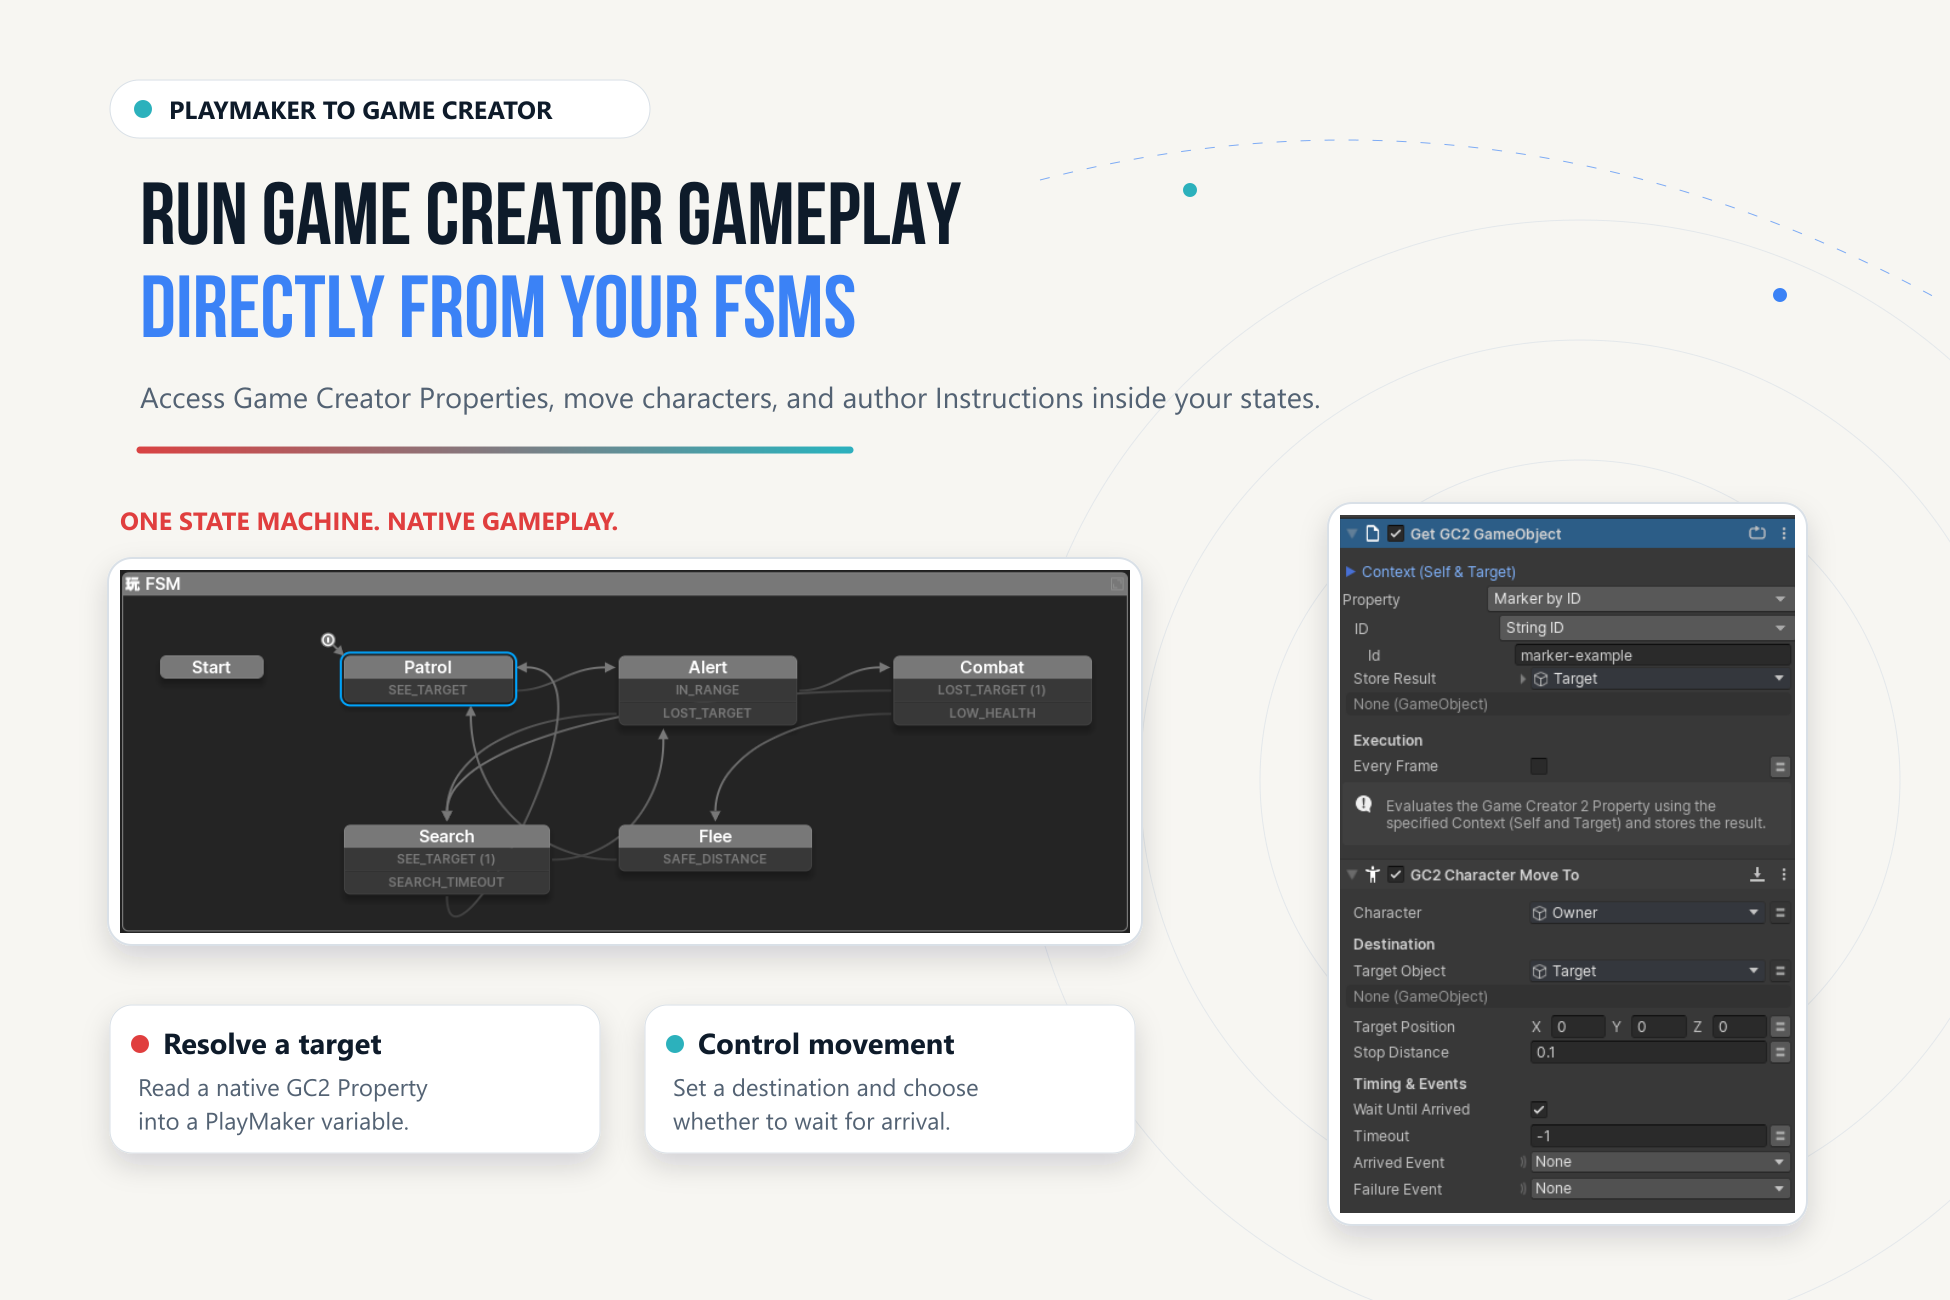1950x1300 pixels.
Task: Click the FSM window maximize icon
Action: 1118,584
